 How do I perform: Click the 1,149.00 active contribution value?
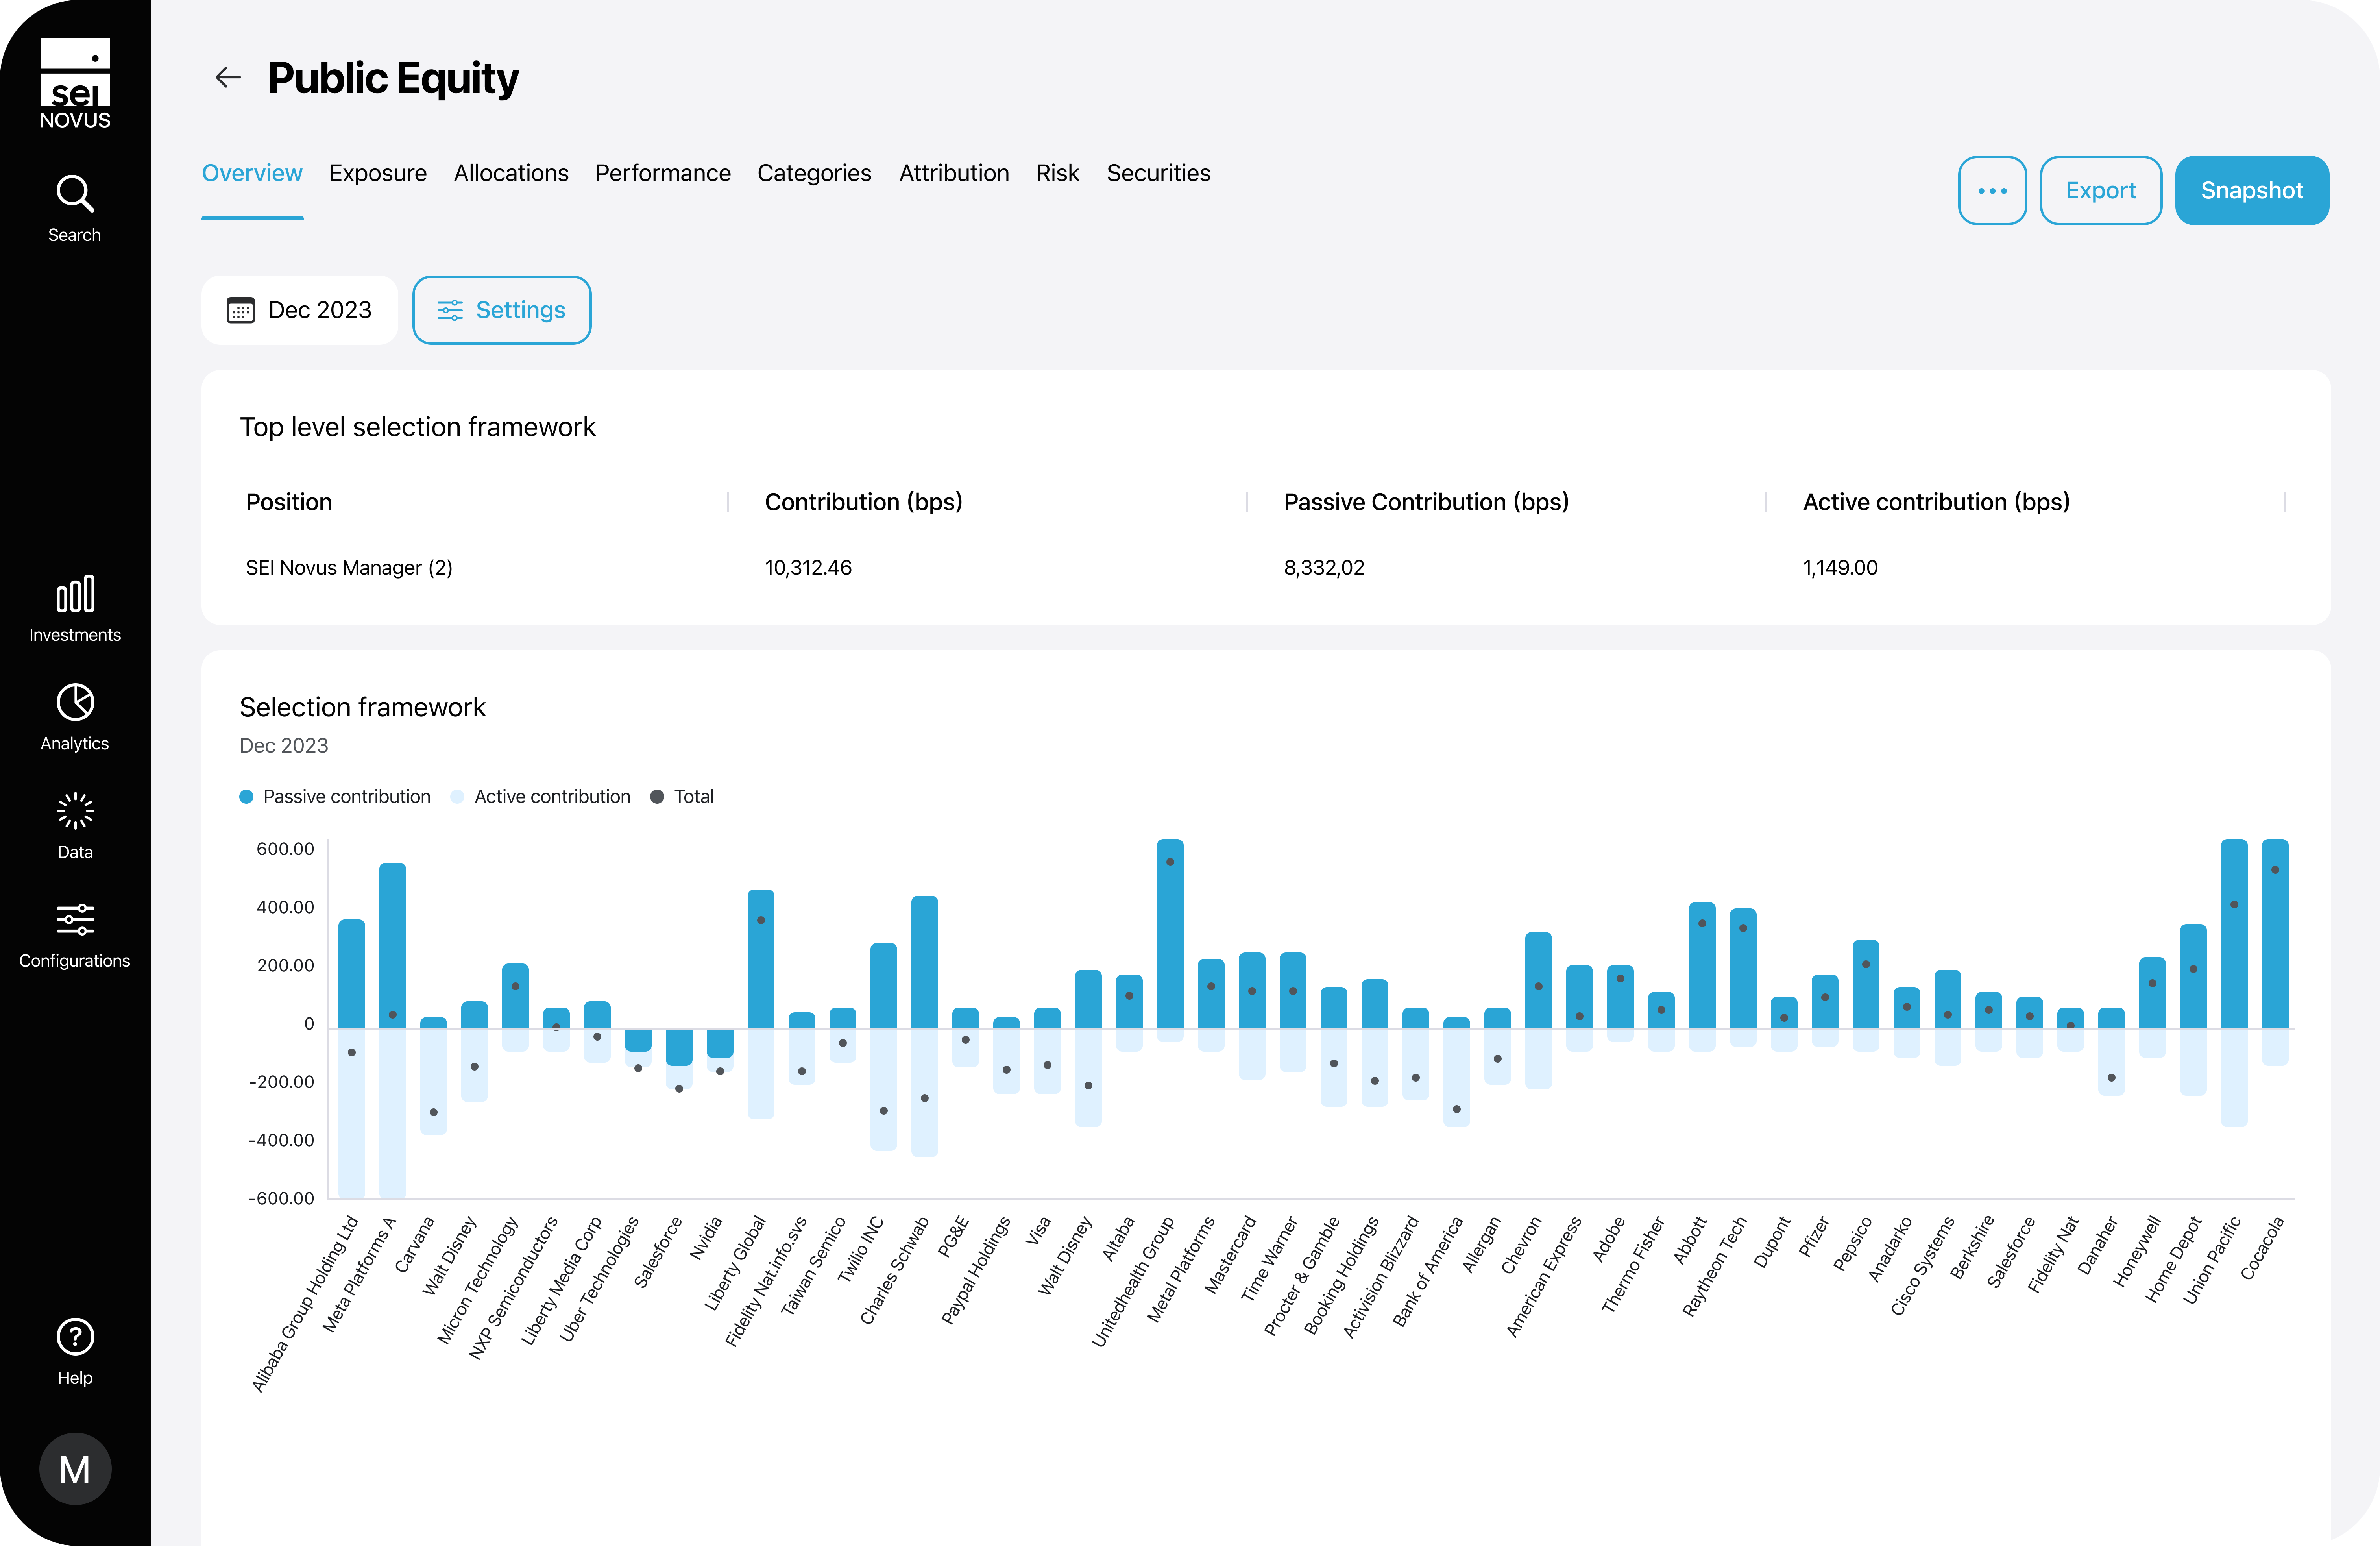point(1840,568)
